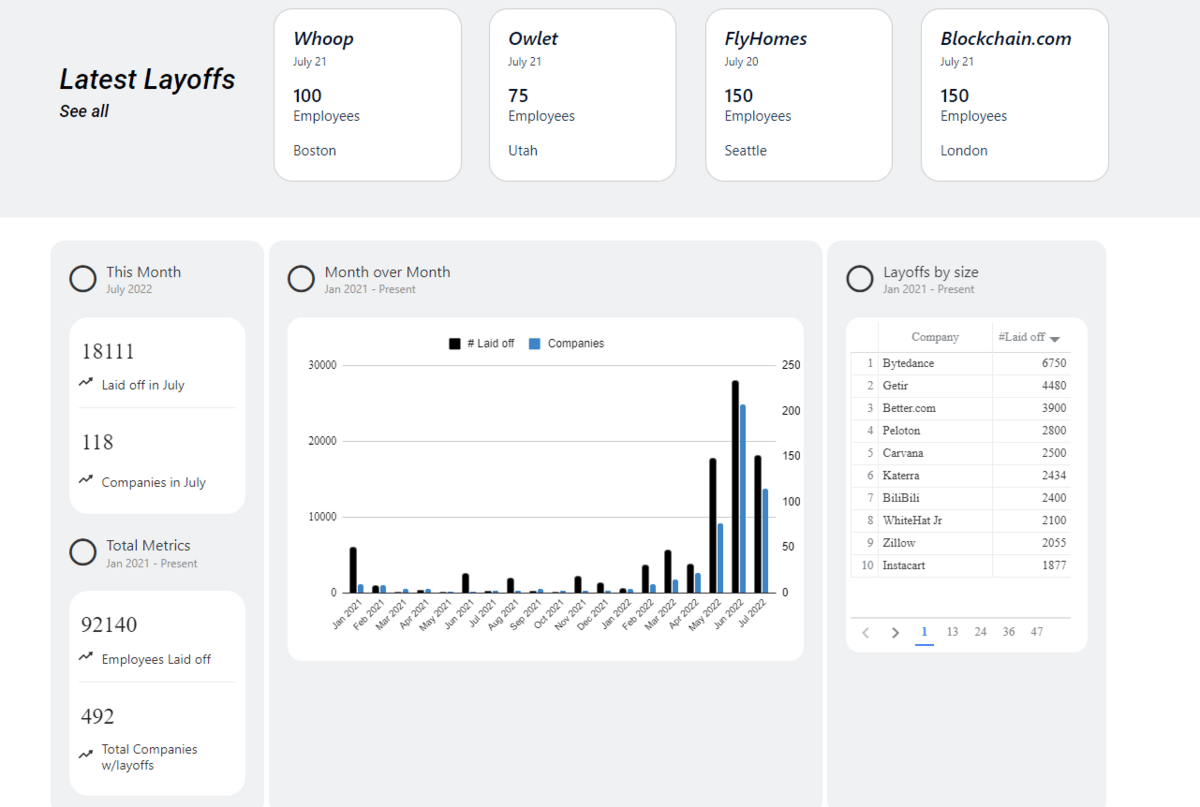This screenshot has width=1200, height=807.
Task: Go to previous table page arrow
Action: pyautogui.click(x=866, y=632)
